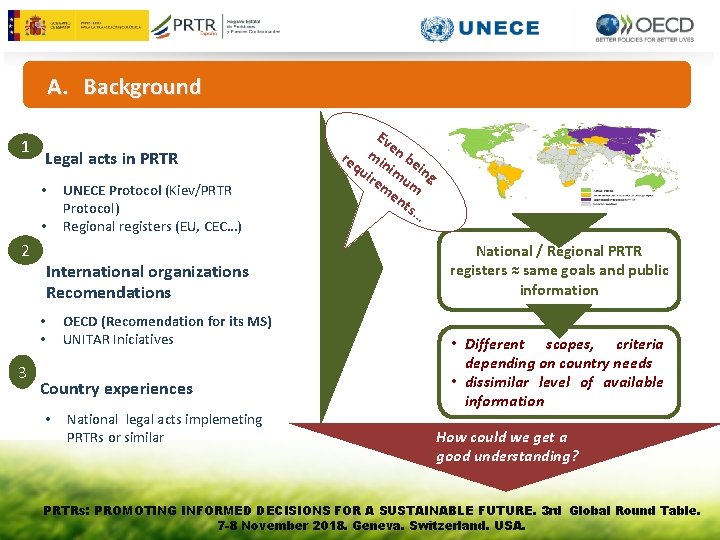Image resolution: width=720 pixels, height=540 pixels.
Task: Click '7-8 November 2018. Geneva' footer text
Action: click(x=372, y=525)
